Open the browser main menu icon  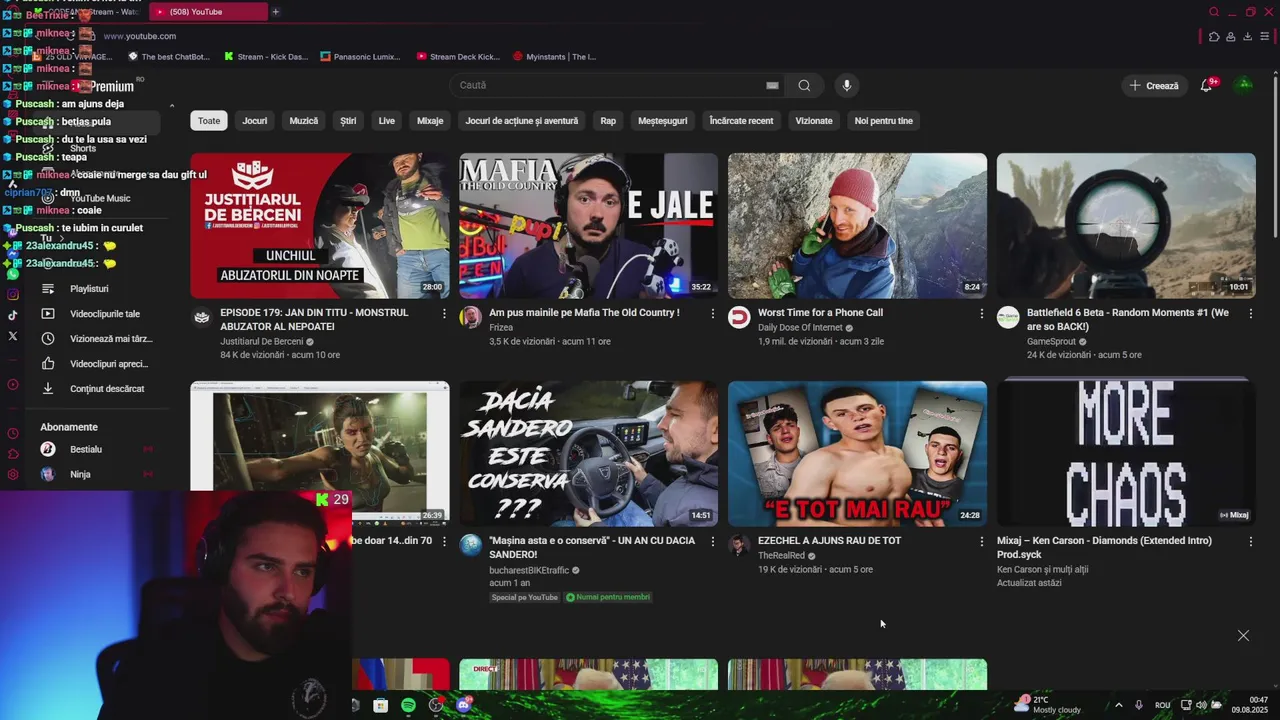tap(1264, 37)
